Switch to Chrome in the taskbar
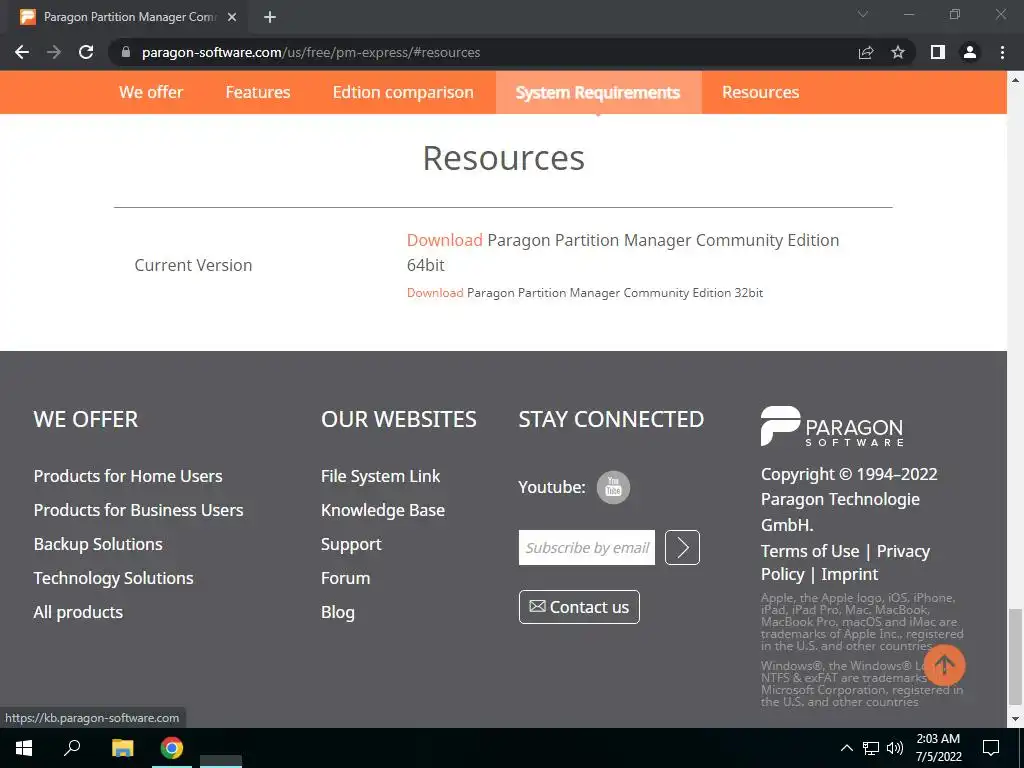The height and width of the screenshot is (768, 1024). point(172,748)
